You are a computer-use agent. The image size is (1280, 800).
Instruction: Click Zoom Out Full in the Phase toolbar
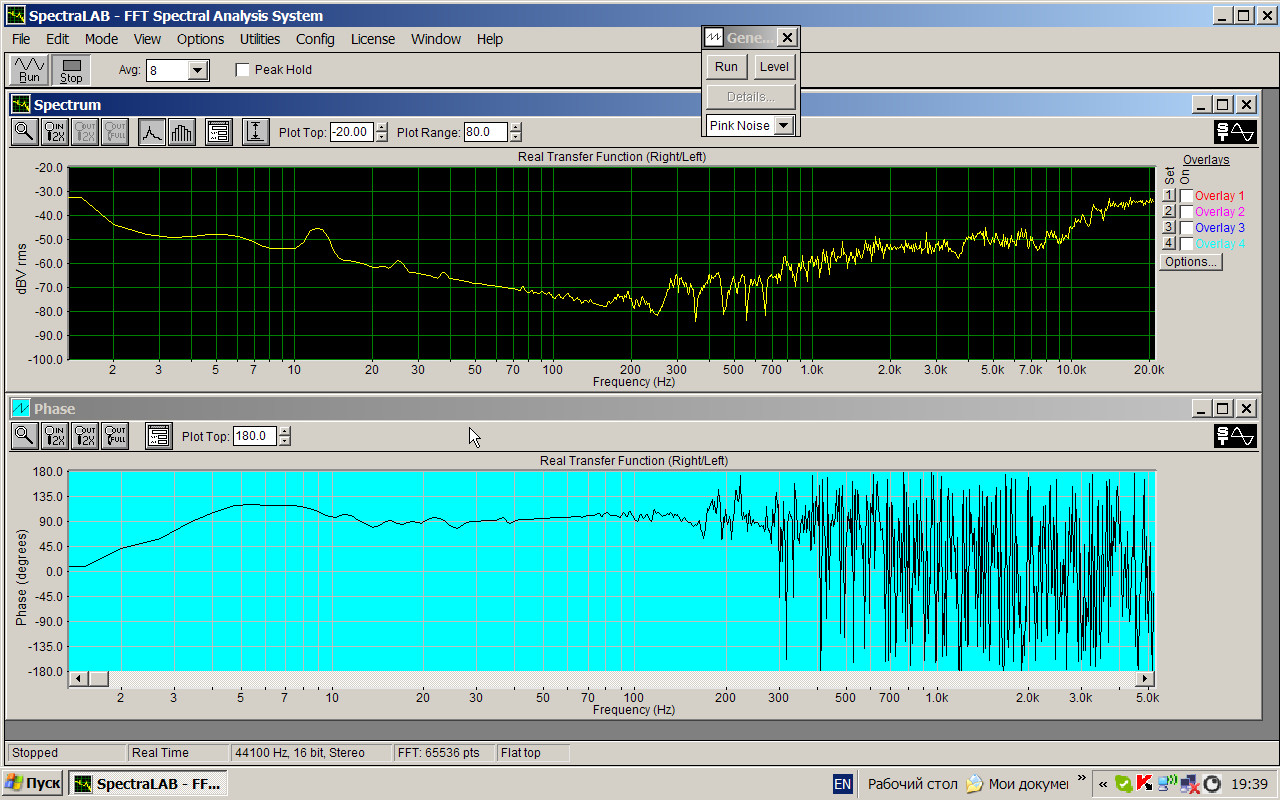point(115,436)
